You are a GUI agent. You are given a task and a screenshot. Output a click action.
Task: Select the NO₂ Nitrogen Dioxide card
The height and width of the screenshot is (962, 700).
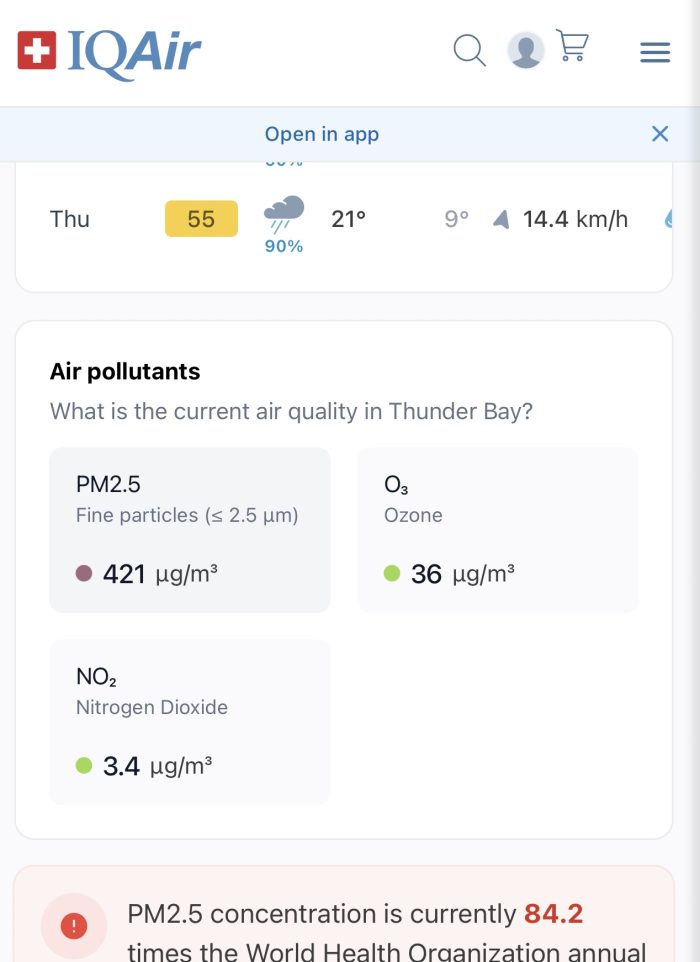pyautogui.click(x=190, y=722)
